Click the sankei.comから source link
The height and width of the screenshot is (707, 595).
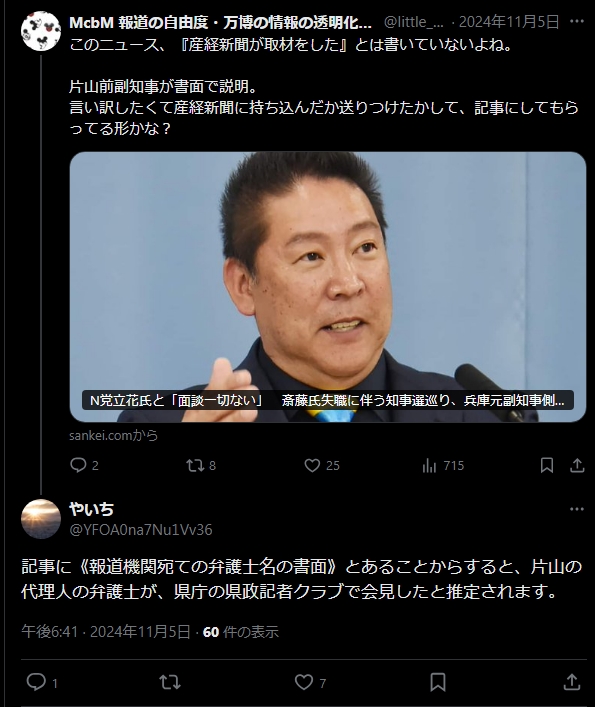pos(114,435)
